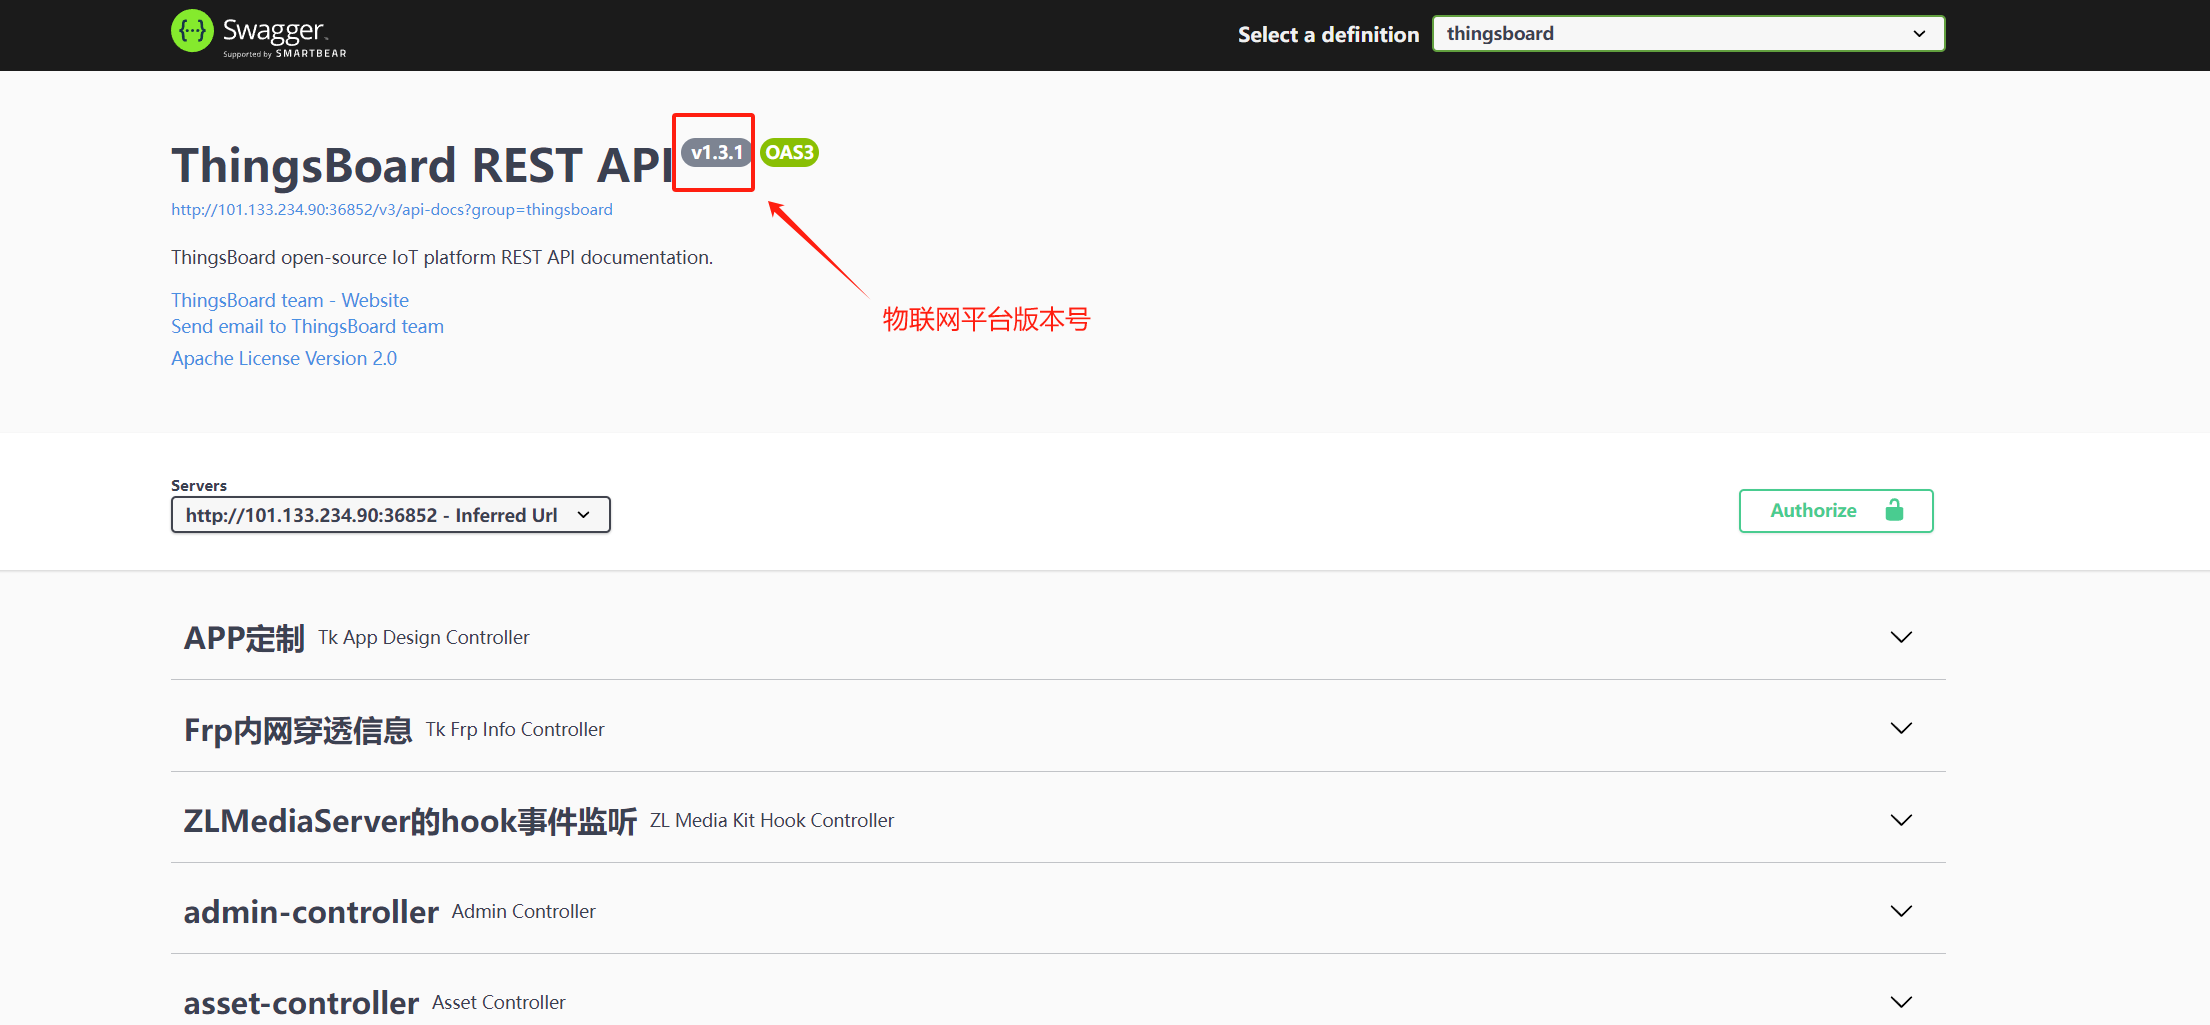Viewport: 2210px width, 1025px height.
Task: Click Send email to ThingsBoard team
Action: click(307, 326)
